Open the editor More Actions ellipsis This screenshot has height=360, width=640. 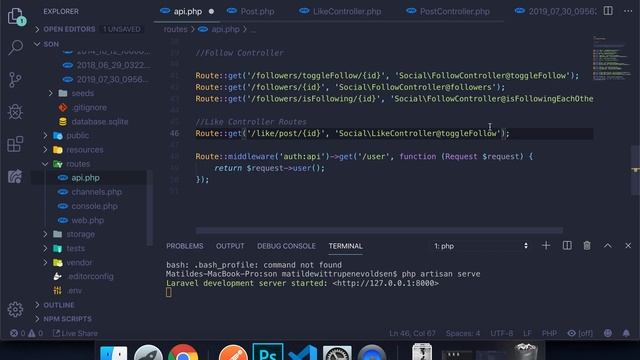[628, 11]
